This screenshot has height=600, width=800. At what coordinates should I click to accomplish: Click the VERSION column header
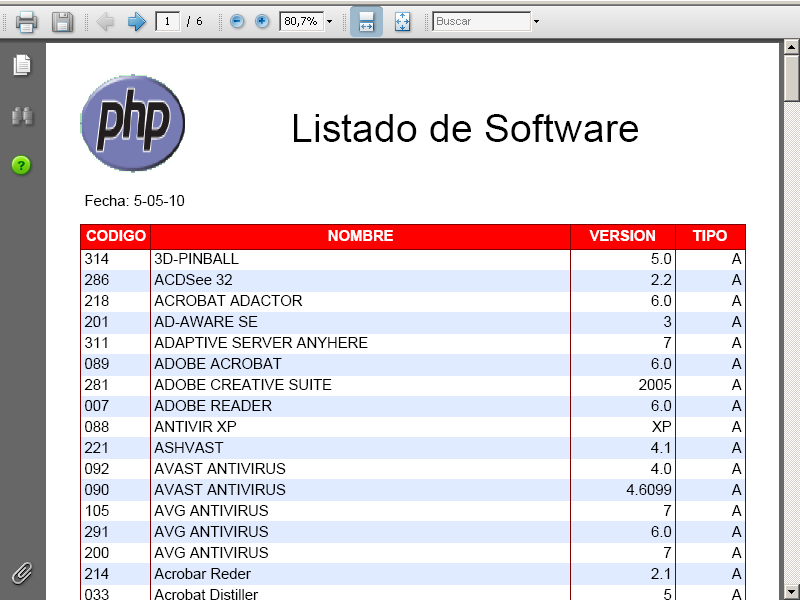point(622,236)
